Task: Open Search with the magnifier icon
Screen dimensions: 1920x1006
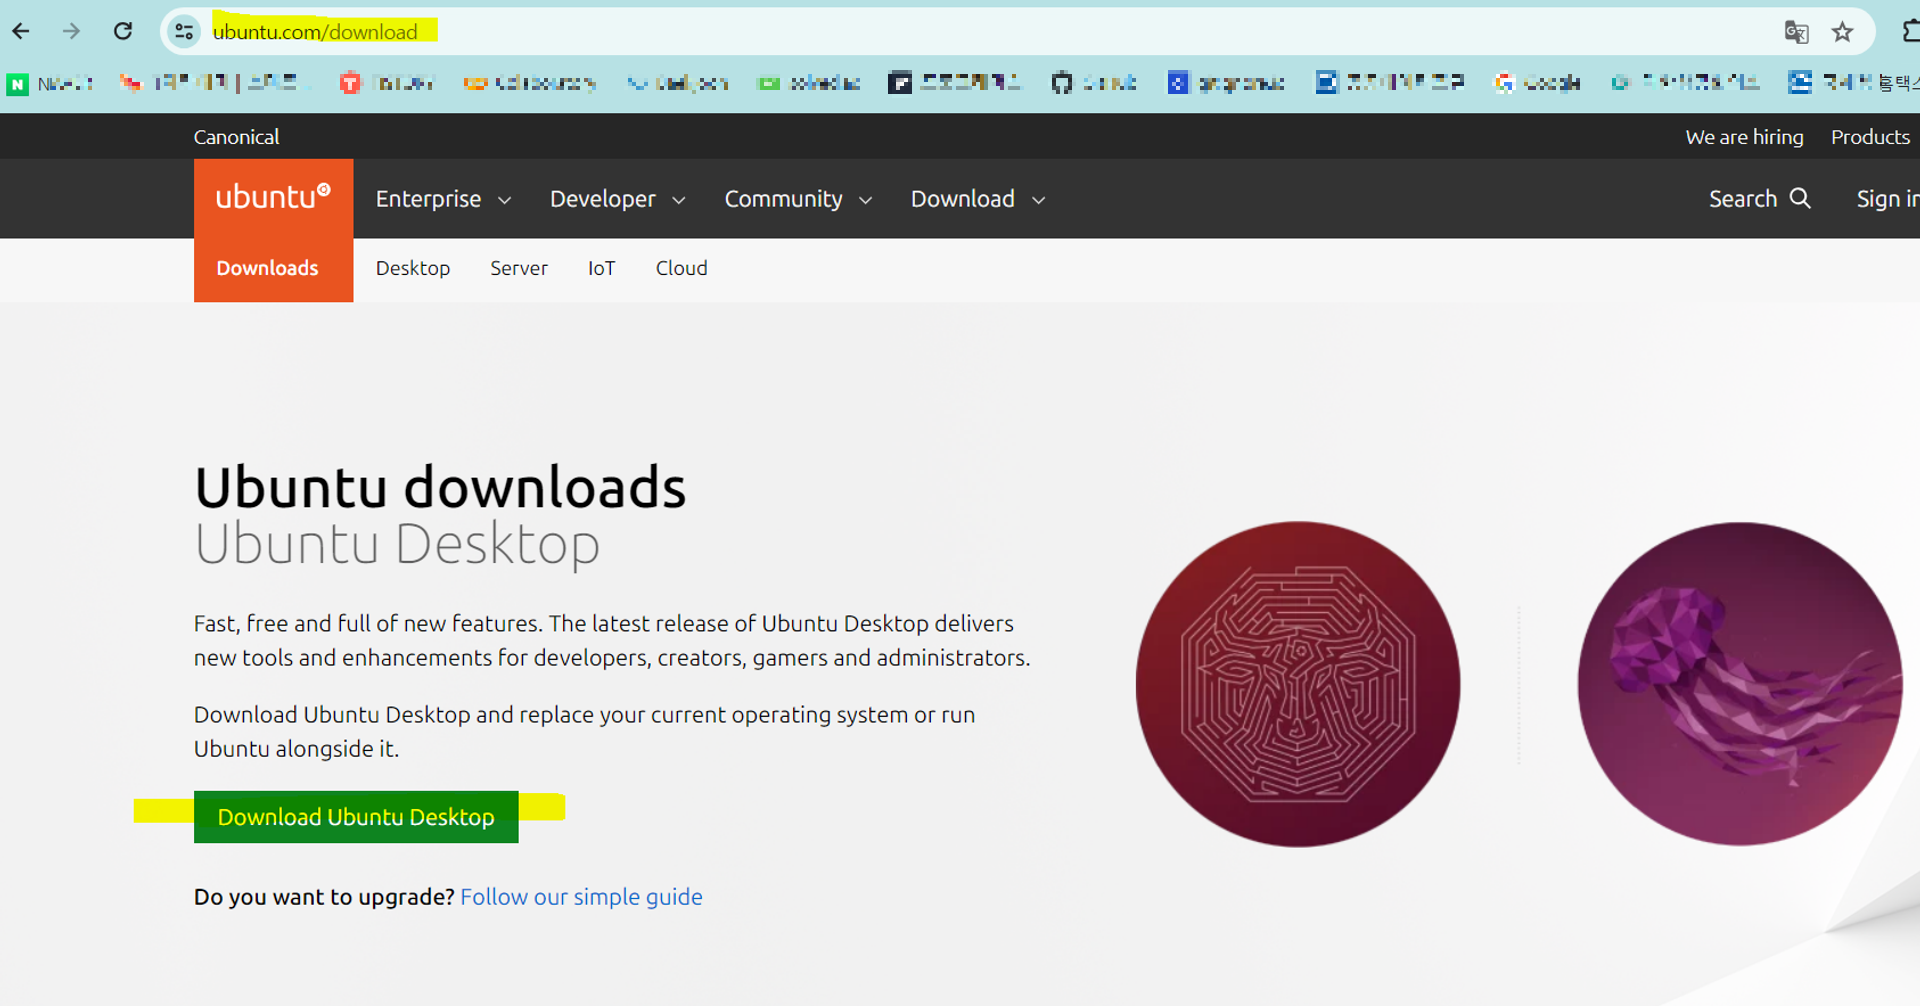Action: pyautogui.click(x=1759, y=199)
